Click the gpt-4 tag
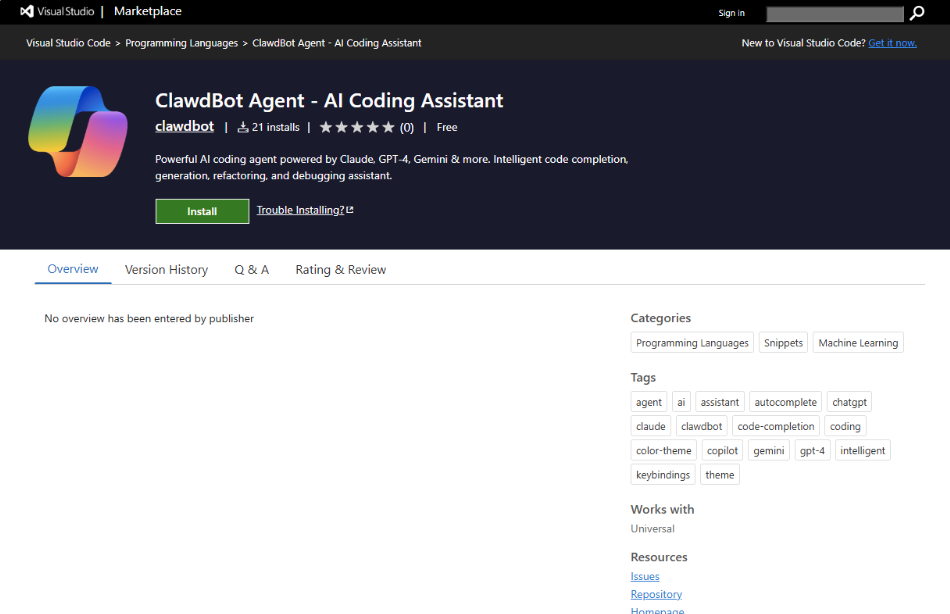950x614 pixels. point(812,450)
